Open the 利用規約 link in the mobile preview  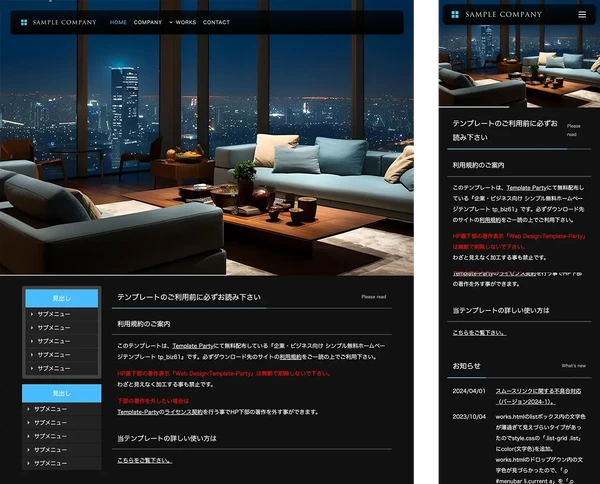pyautogui.click(x=490, y=220)
